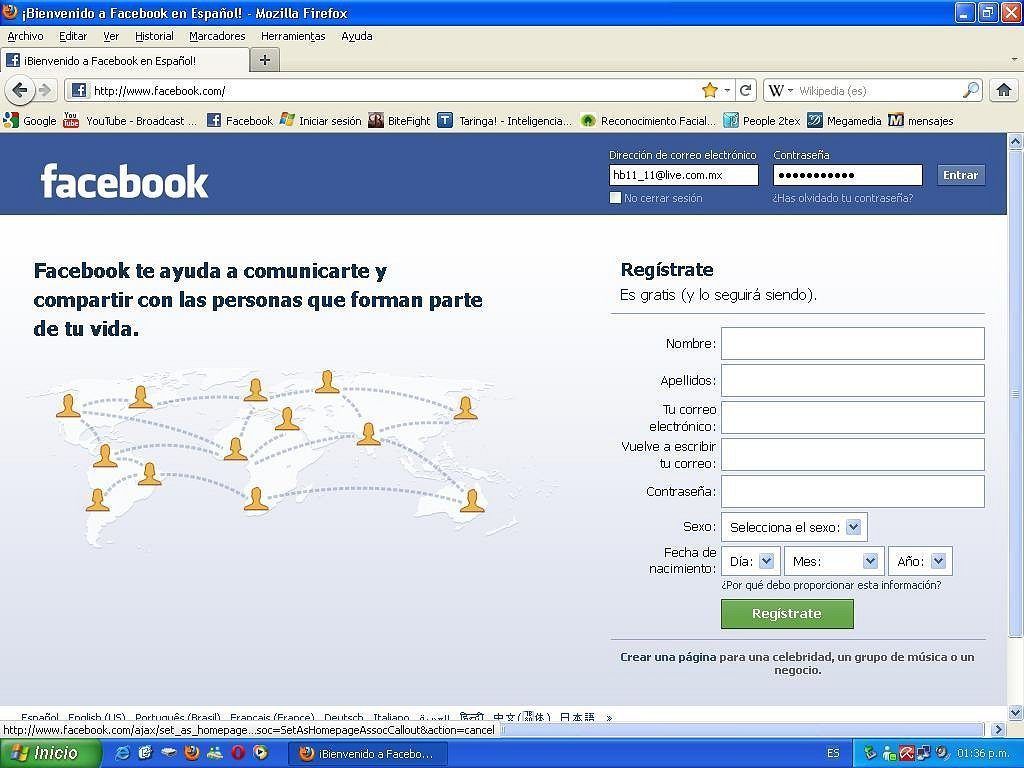Open the Marcadores menu
Image resolution: width=1024 pixels, height=768 pixels.
coord(217,36)
